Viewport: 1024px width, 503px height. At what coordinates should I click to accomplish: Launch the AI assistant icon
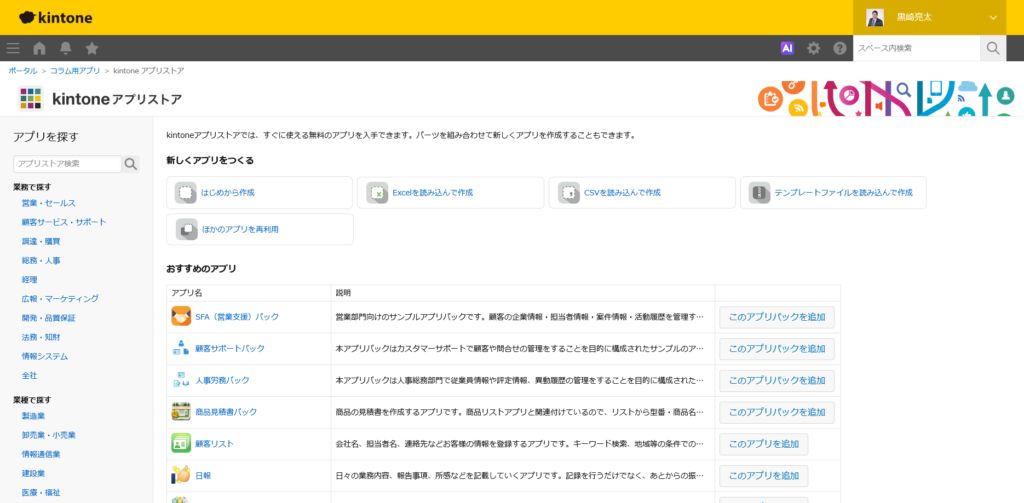[787, 48]
